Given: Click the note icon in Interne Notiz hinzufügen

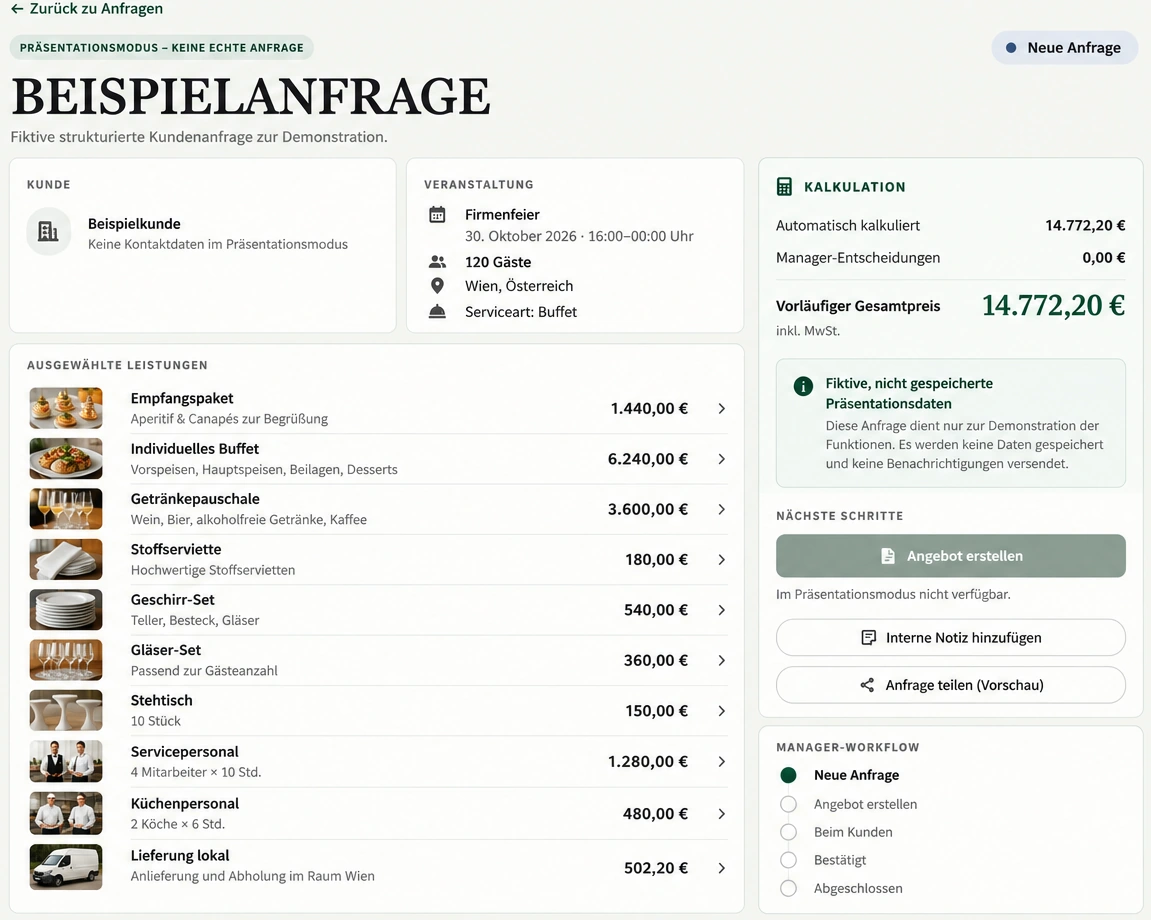Looking at the screenshot, I should [x=868, y=637].
